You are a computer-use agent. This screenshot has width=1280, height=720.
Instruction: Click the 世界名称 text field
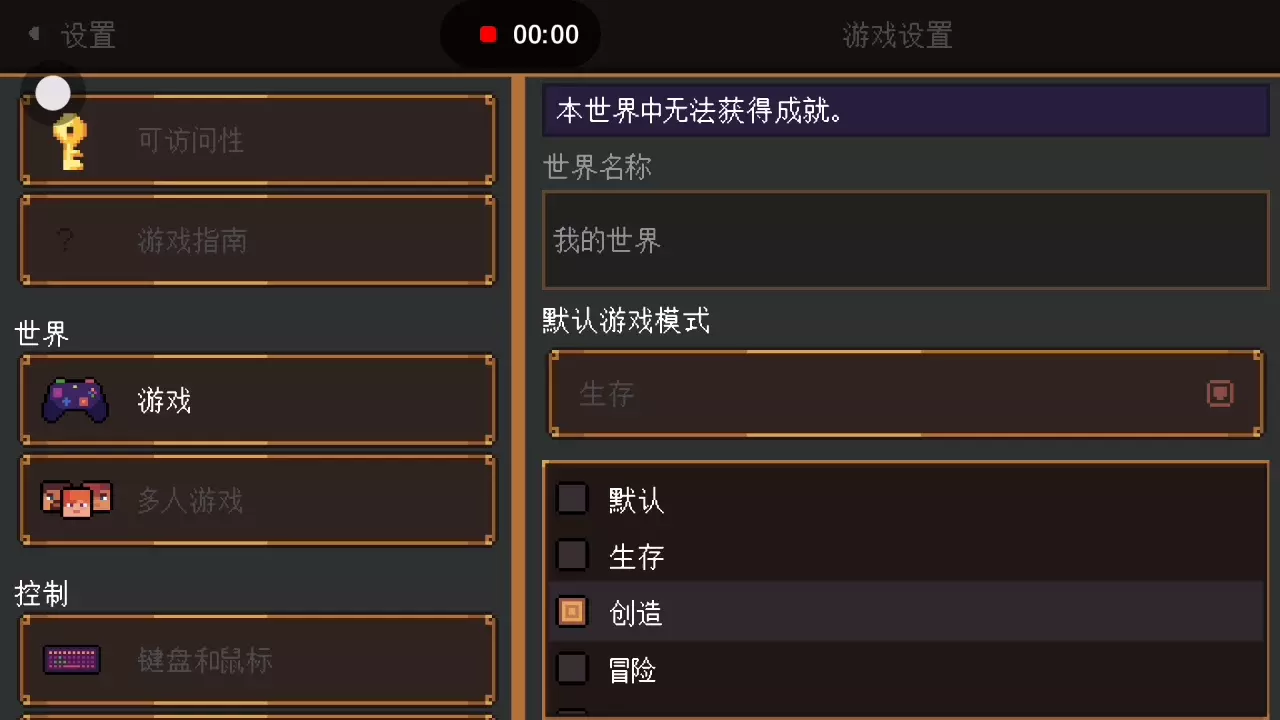point(905,240)
